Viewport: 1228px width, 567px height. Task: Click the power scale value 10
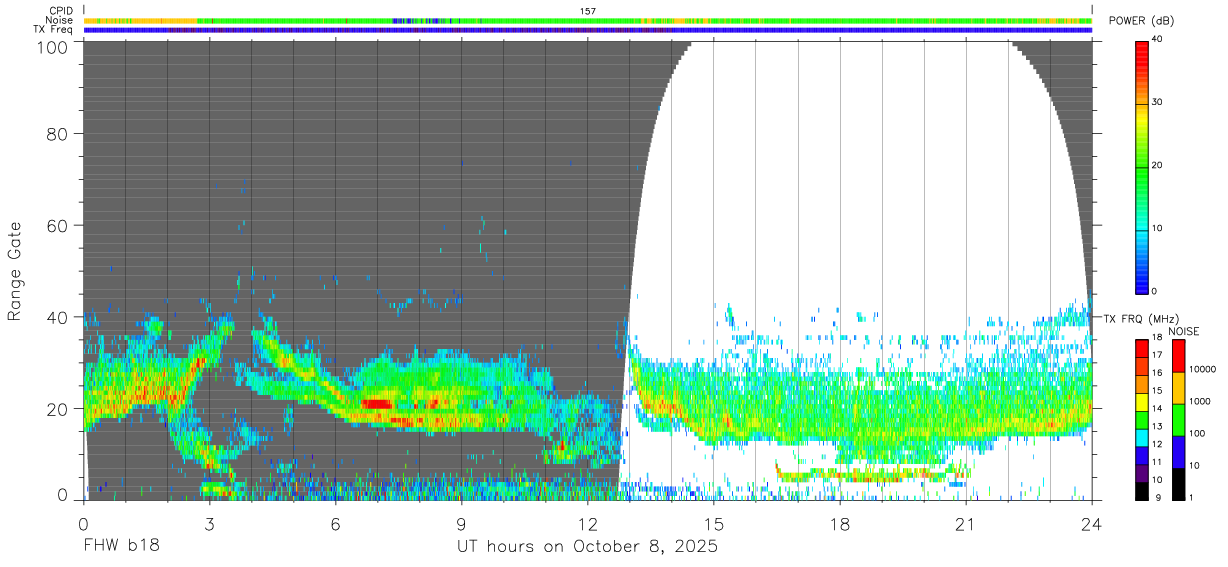tap(1157, 228)
